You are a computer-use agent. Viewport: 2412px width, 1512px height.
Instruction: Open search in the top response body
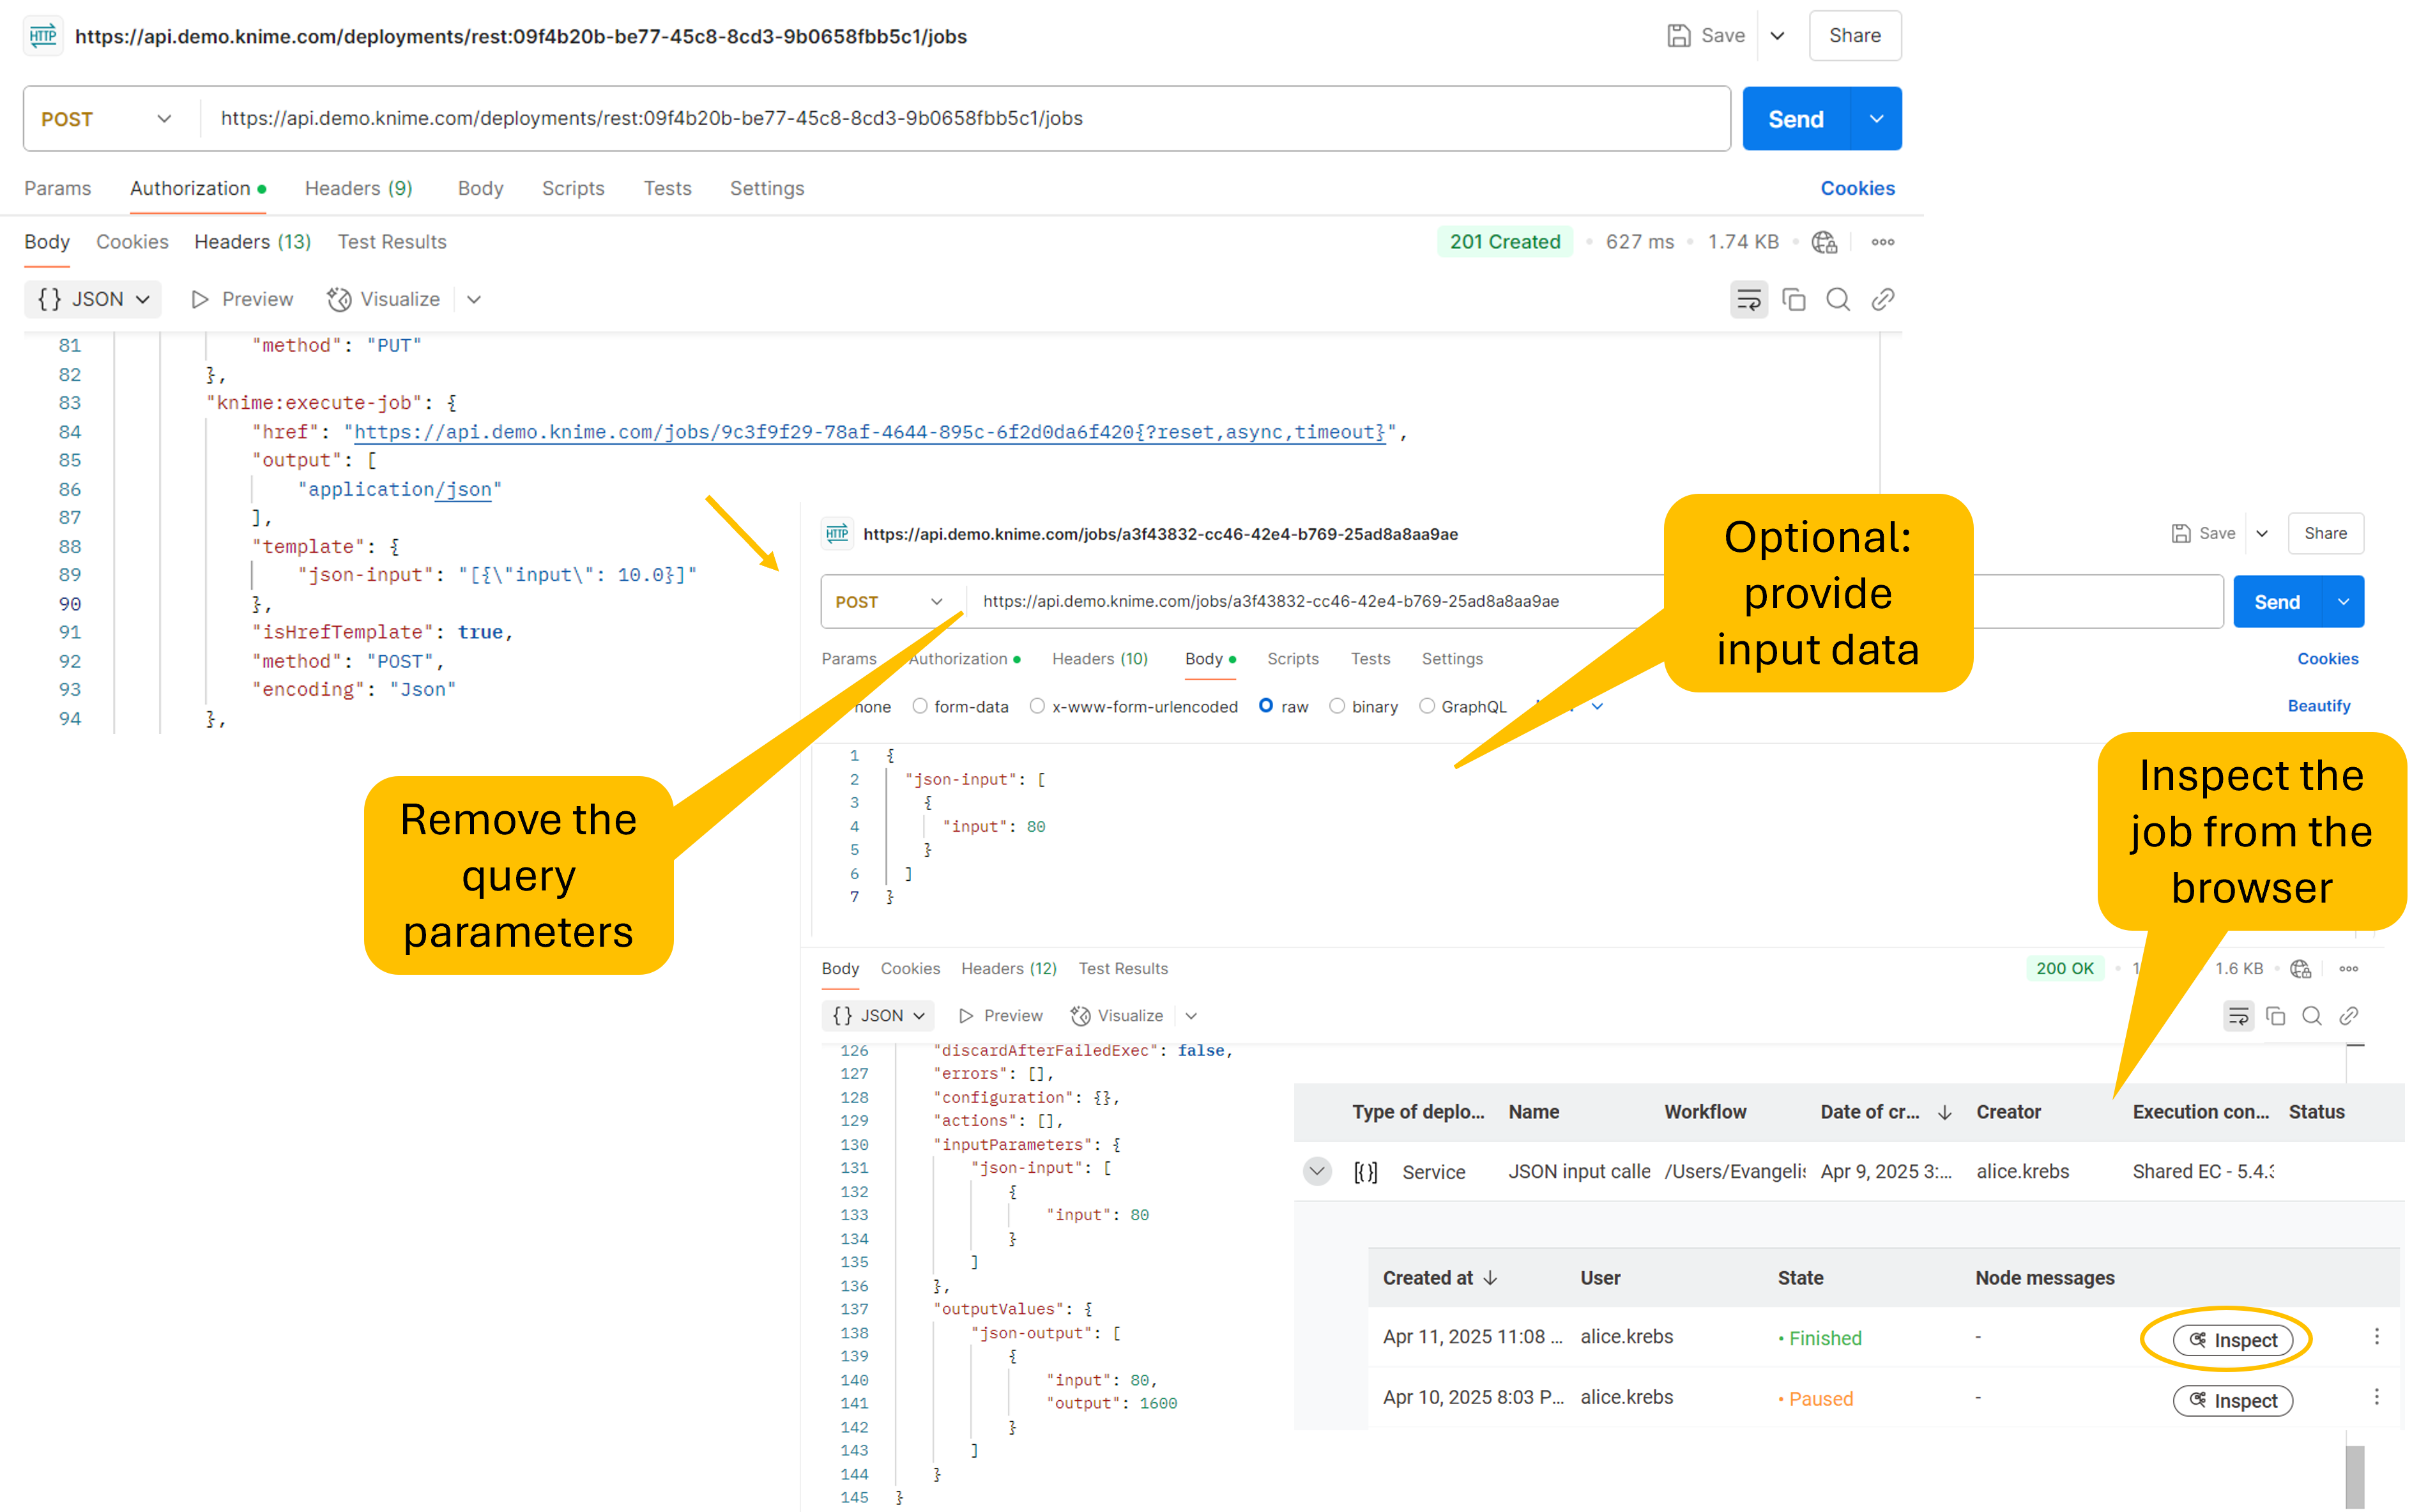coord(1838,299)
